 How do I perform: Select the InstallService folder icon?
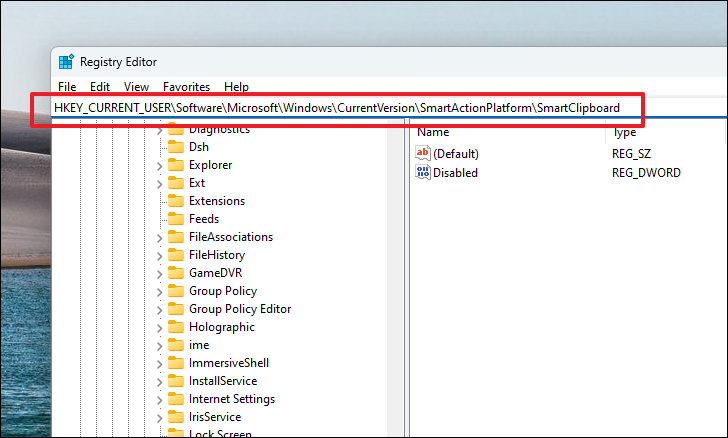tap(176, 381)
